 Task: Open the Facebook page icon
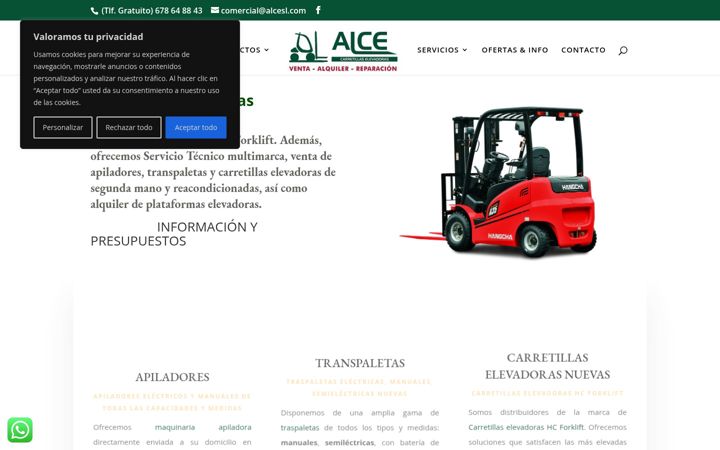pos(318,10)
